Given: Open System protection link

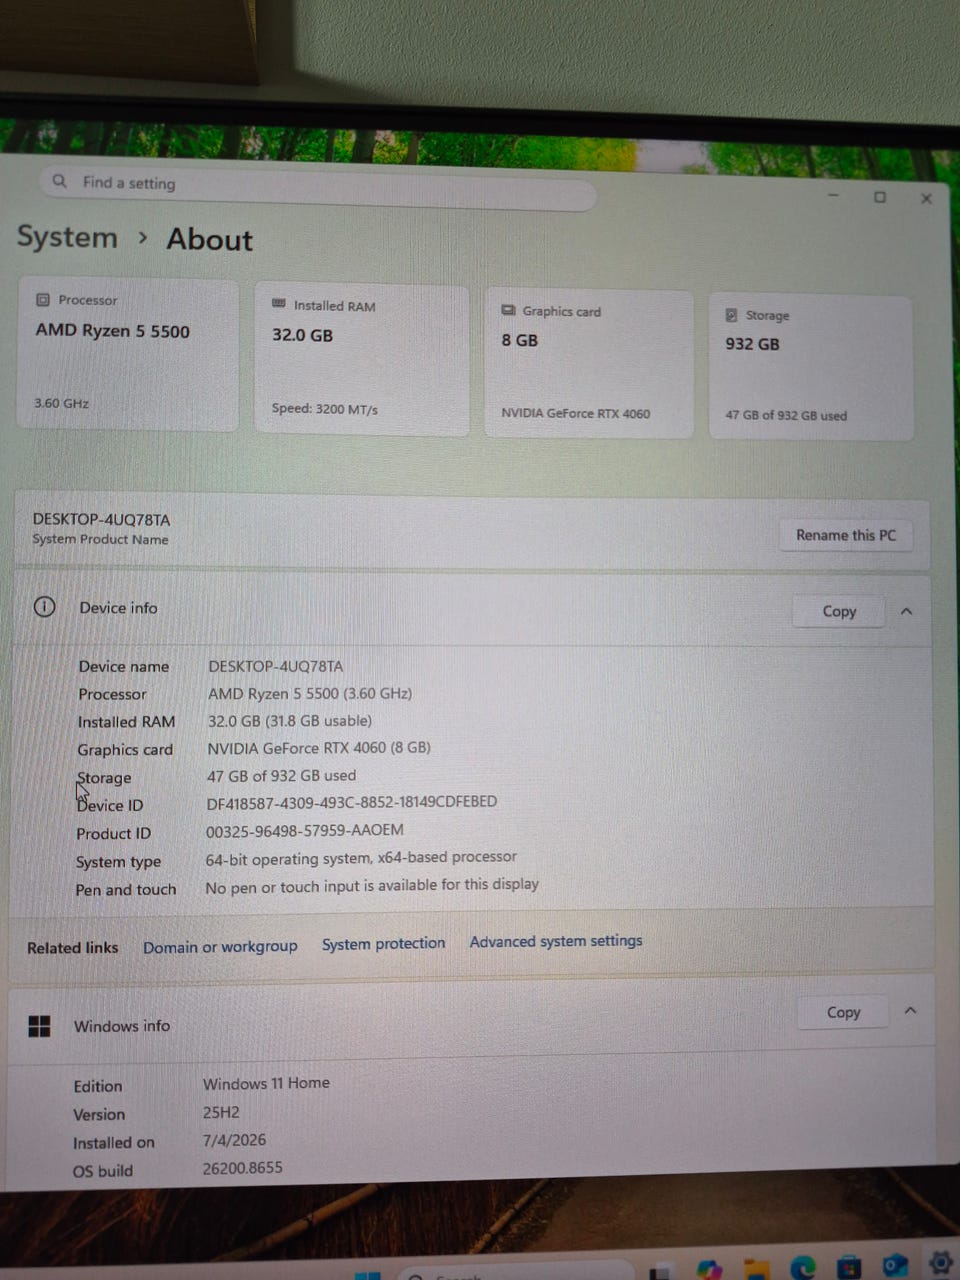Looking at the screenshot, I should [383, 943].
